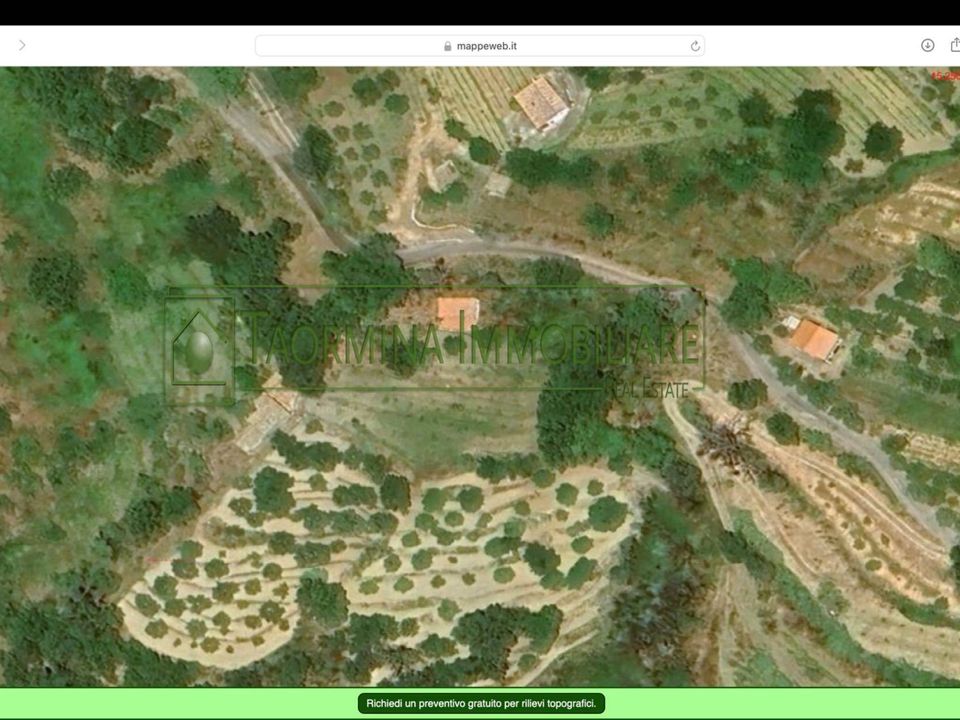Click the forward navigation chevron
Viewport: 960px width, 720px height.
tap(22, 45)
